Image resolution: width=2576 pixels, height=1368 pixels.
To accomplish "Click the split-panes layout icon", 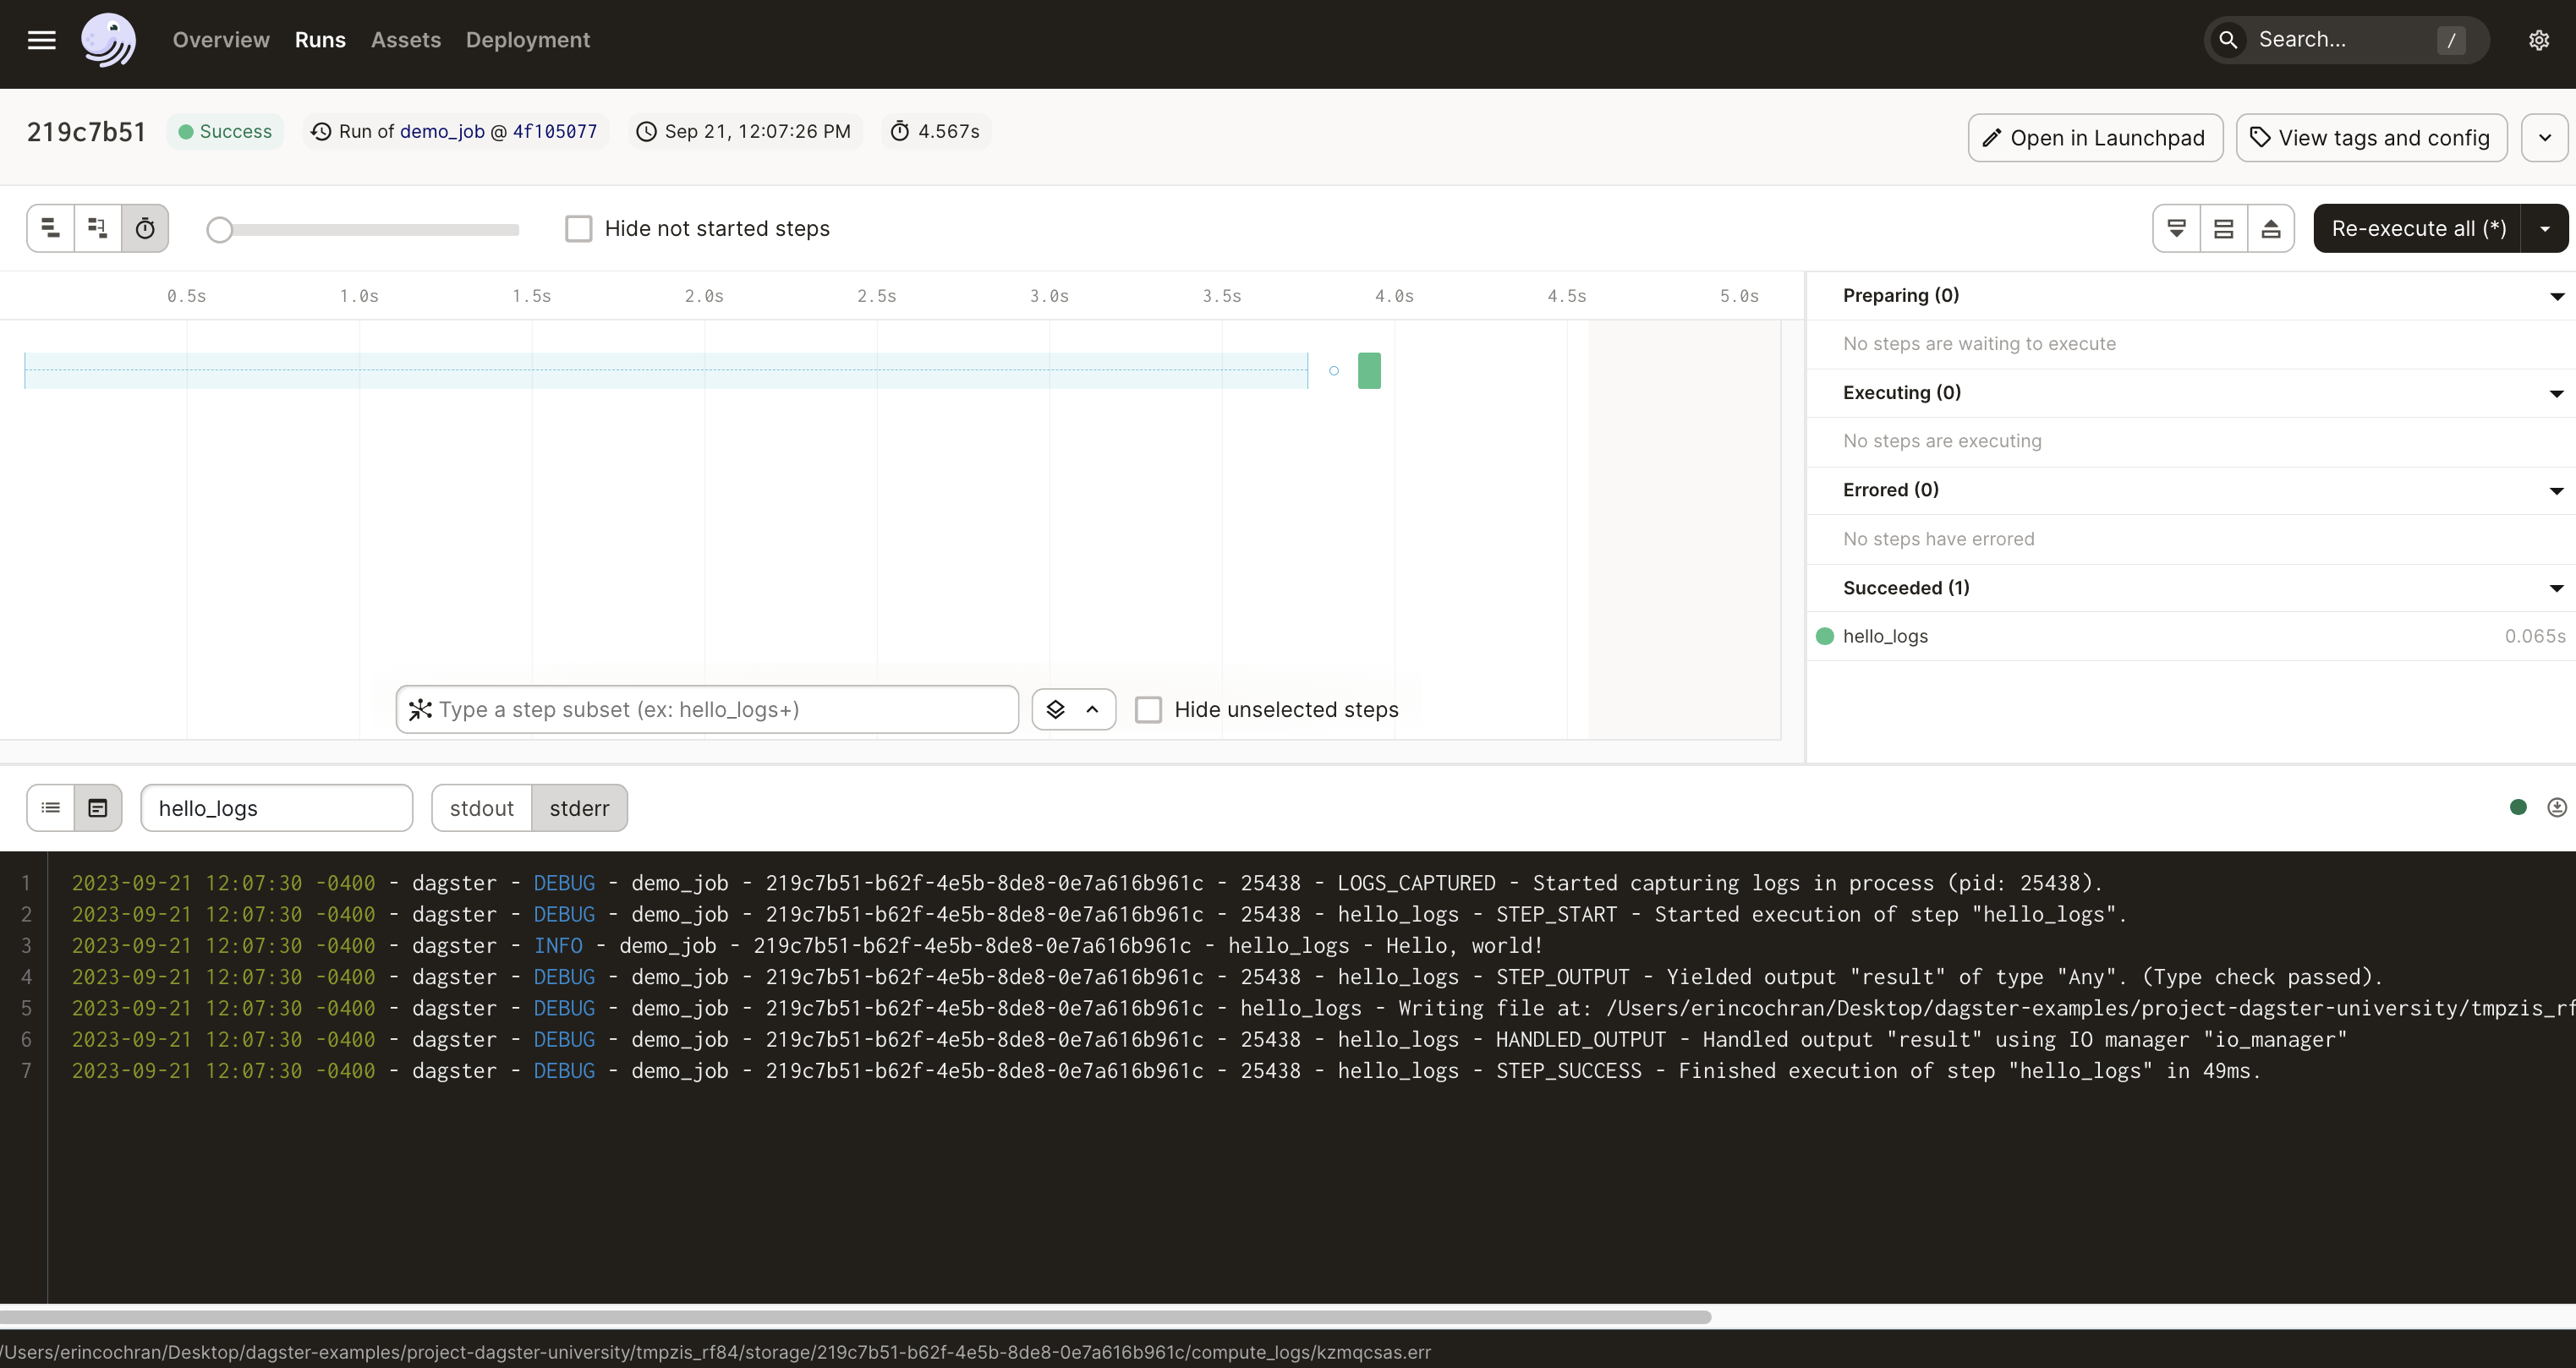I will (2224, 228).
